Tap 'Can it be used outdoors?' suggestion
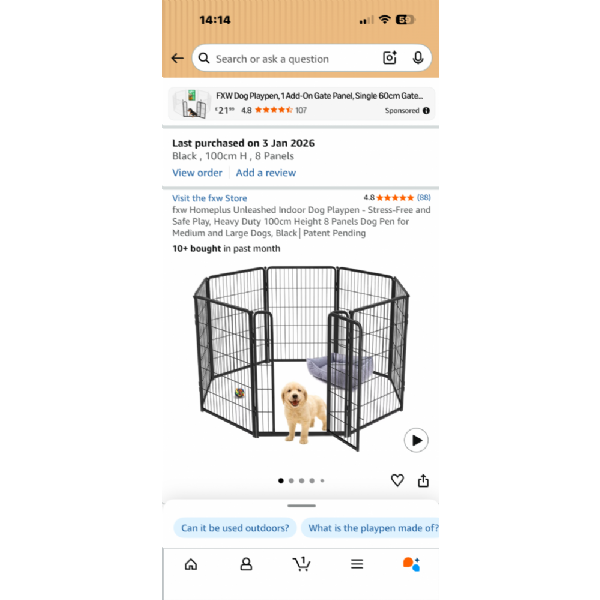The height and width of the screenshot is (600, 600). (x=235, y=528)
